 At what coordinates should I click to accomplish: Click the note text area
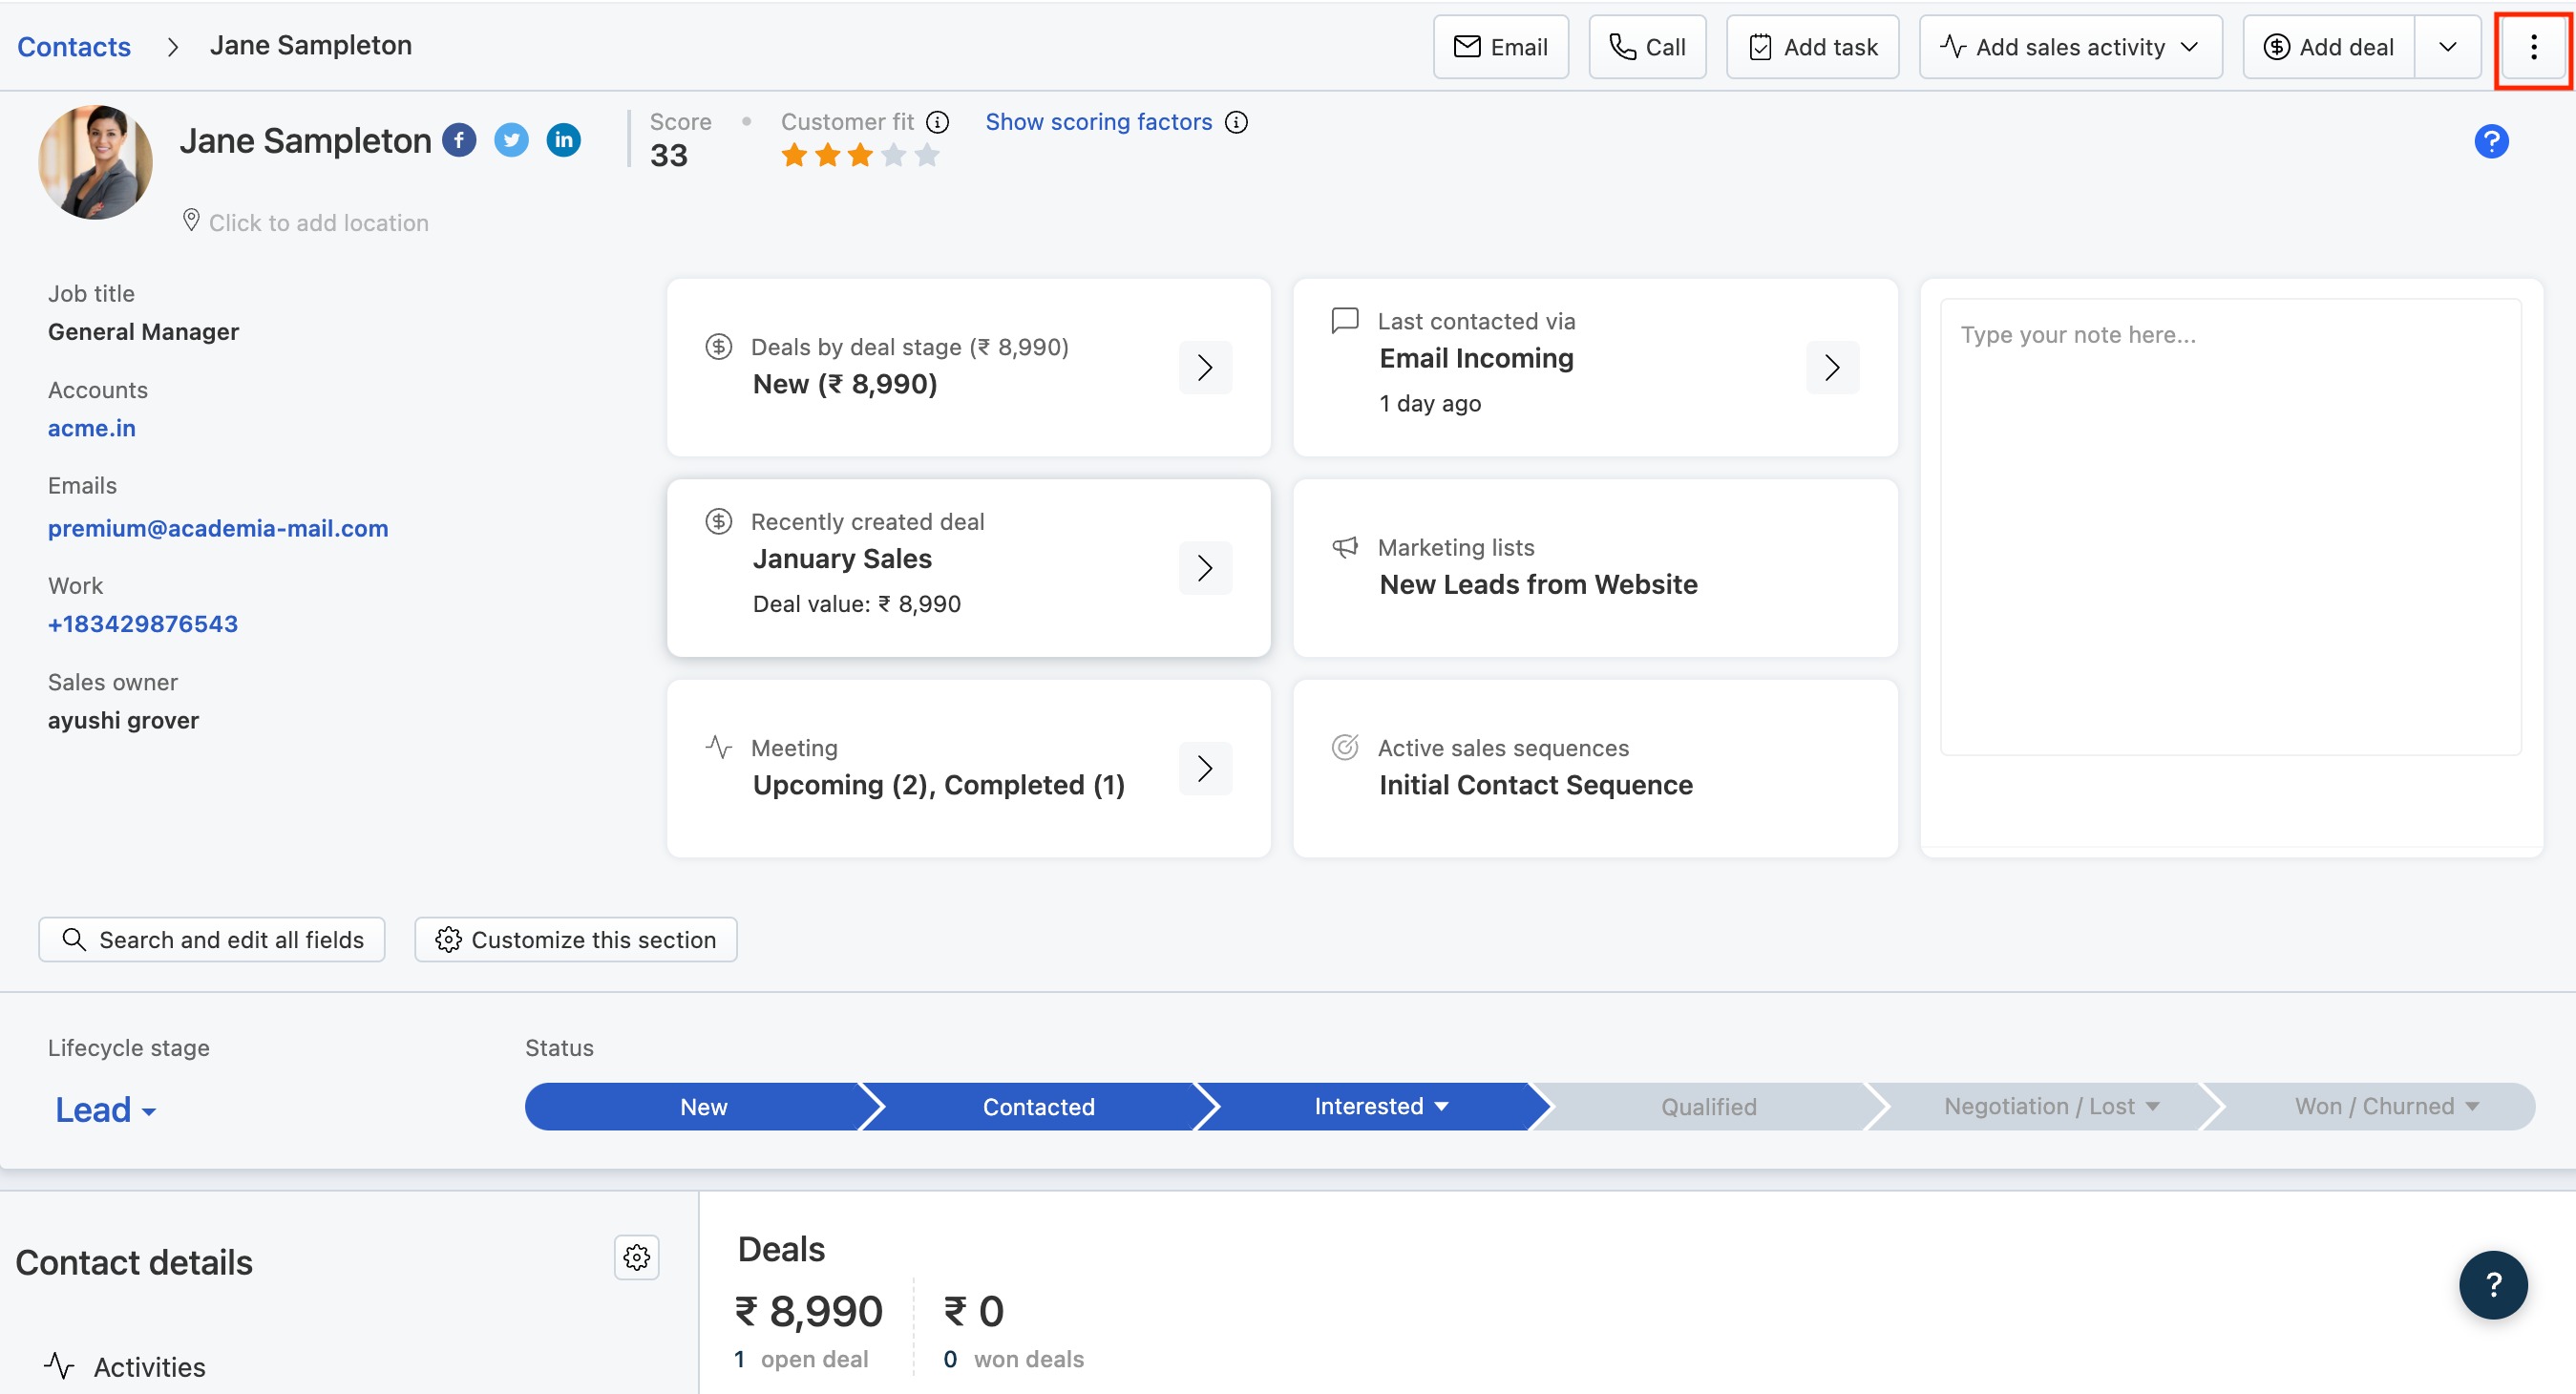[x=2230, y=526]
